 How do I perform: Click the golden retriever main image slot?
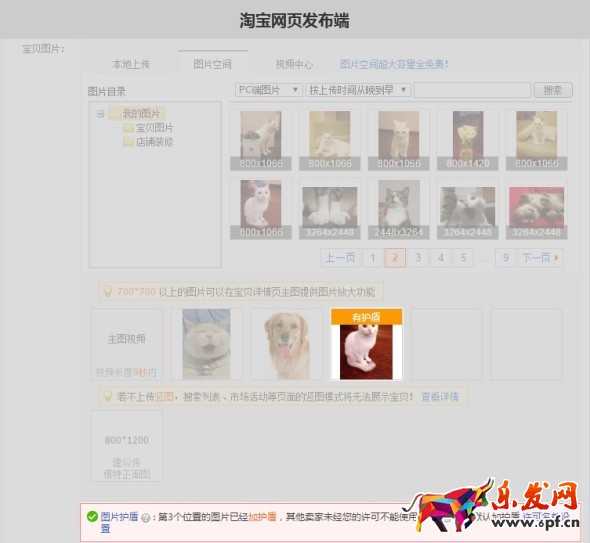tap(287, 344)
